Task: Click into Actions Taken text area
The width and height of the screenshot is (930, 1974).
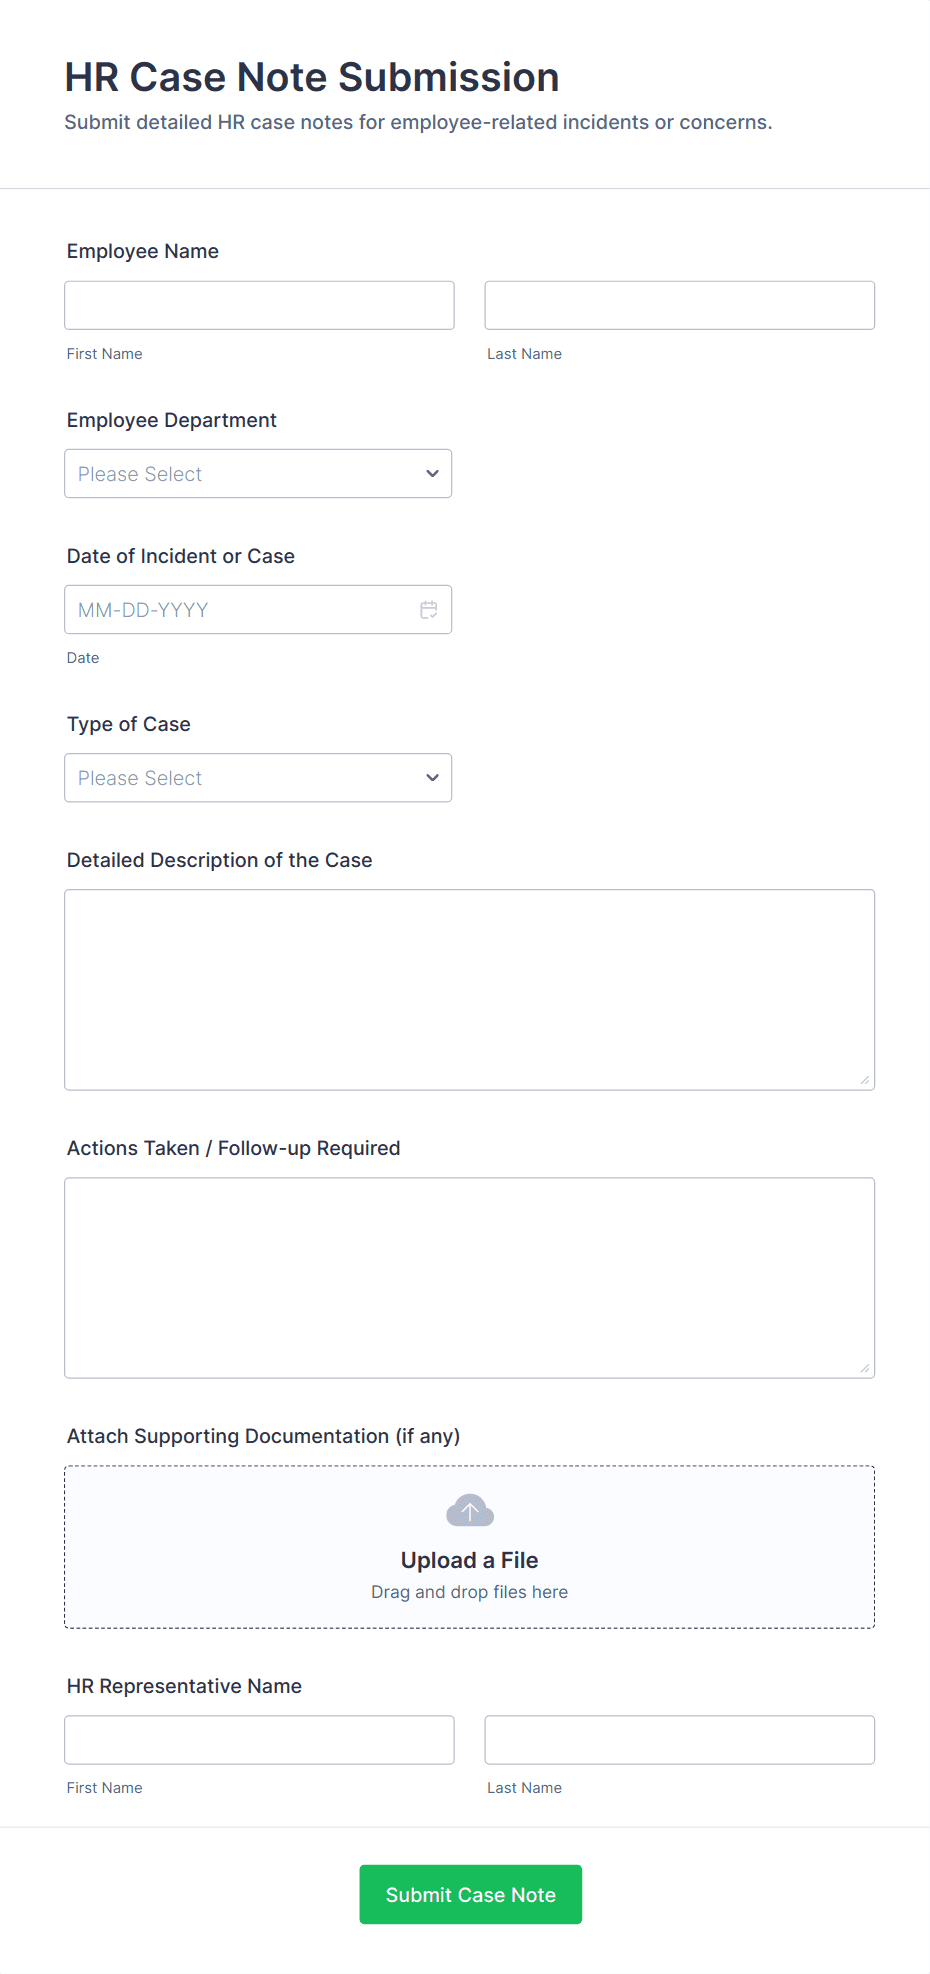Action: (x=469, y=1278)
